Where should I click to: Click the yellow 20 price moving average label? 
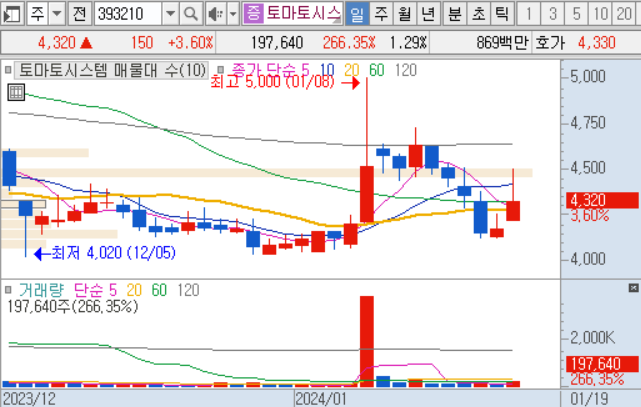(x=352, y=70)
